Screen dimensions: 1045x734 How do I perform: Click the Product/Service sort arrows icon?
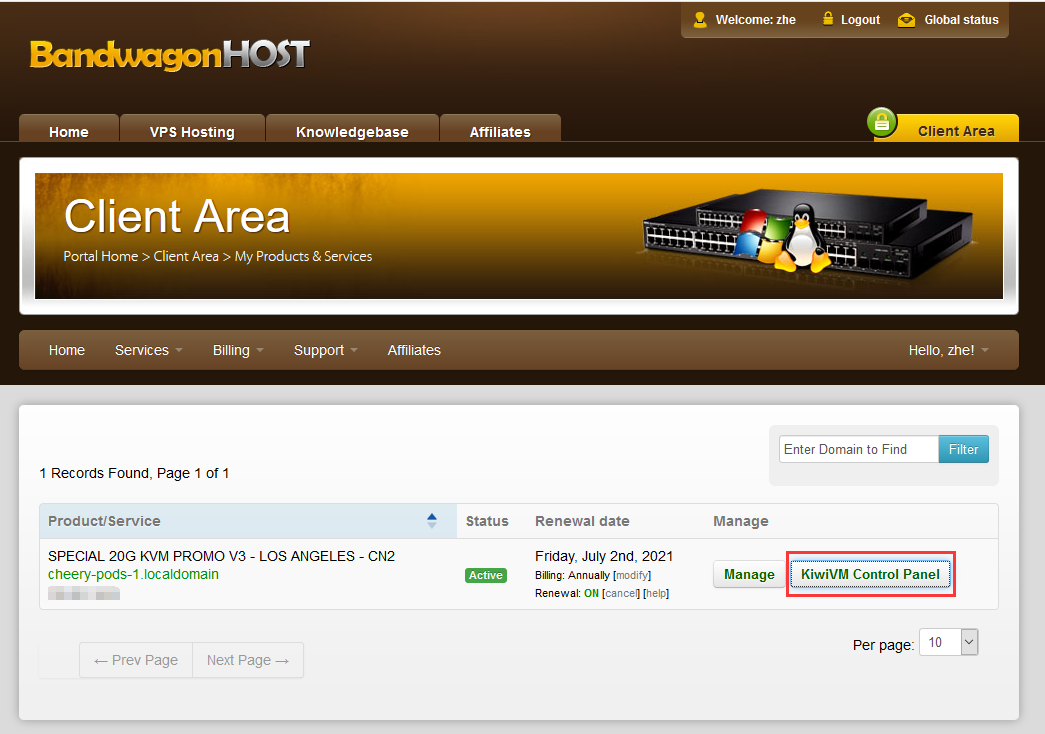(432, 520)
